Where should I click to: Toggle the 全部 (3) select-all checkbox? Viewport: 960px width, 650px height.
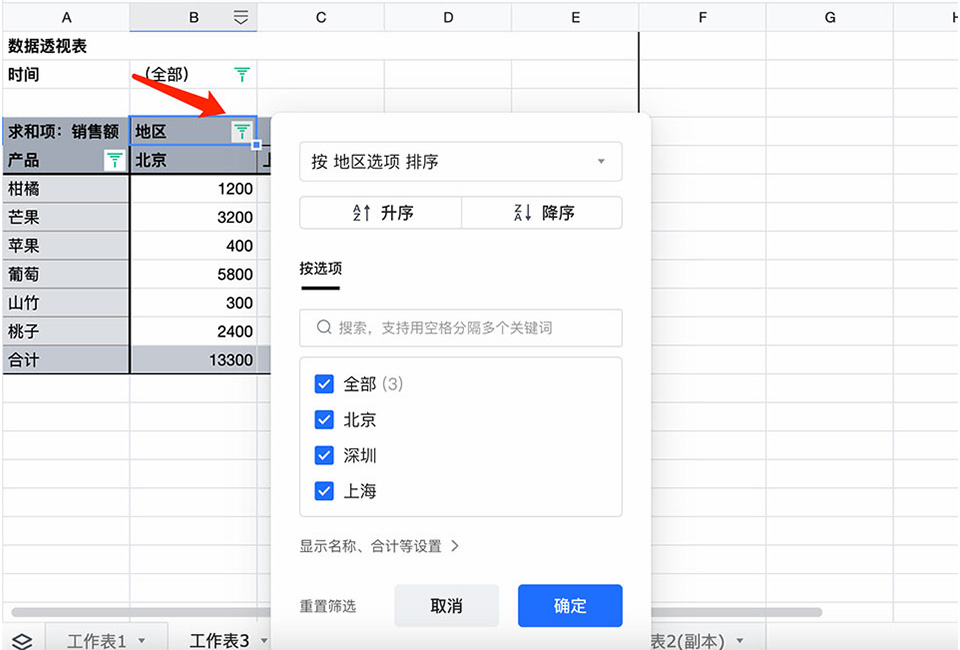point(324,383)
